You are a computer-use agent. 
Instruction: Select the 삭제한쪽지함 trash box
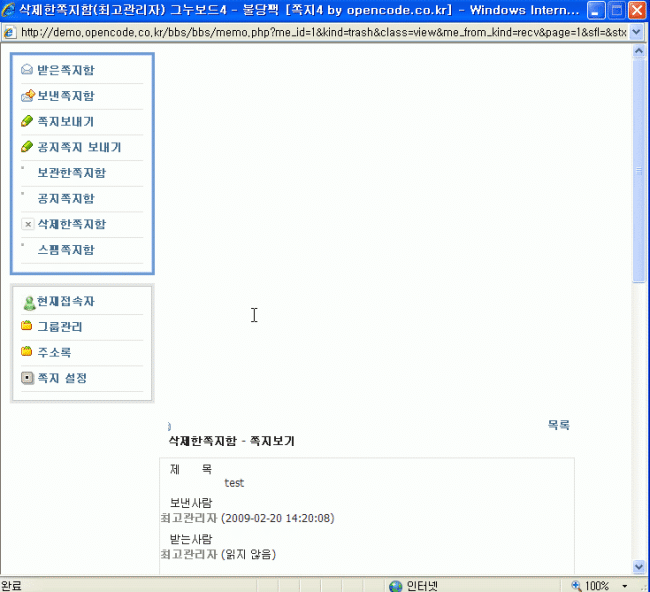tap(72, 224)
